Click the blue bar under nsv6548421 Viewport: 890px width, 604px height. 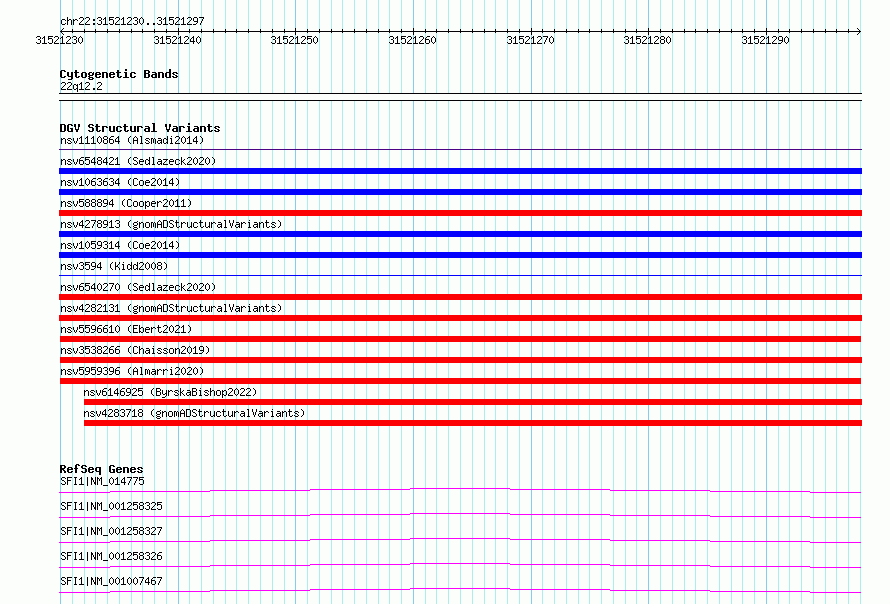[460, 171]
